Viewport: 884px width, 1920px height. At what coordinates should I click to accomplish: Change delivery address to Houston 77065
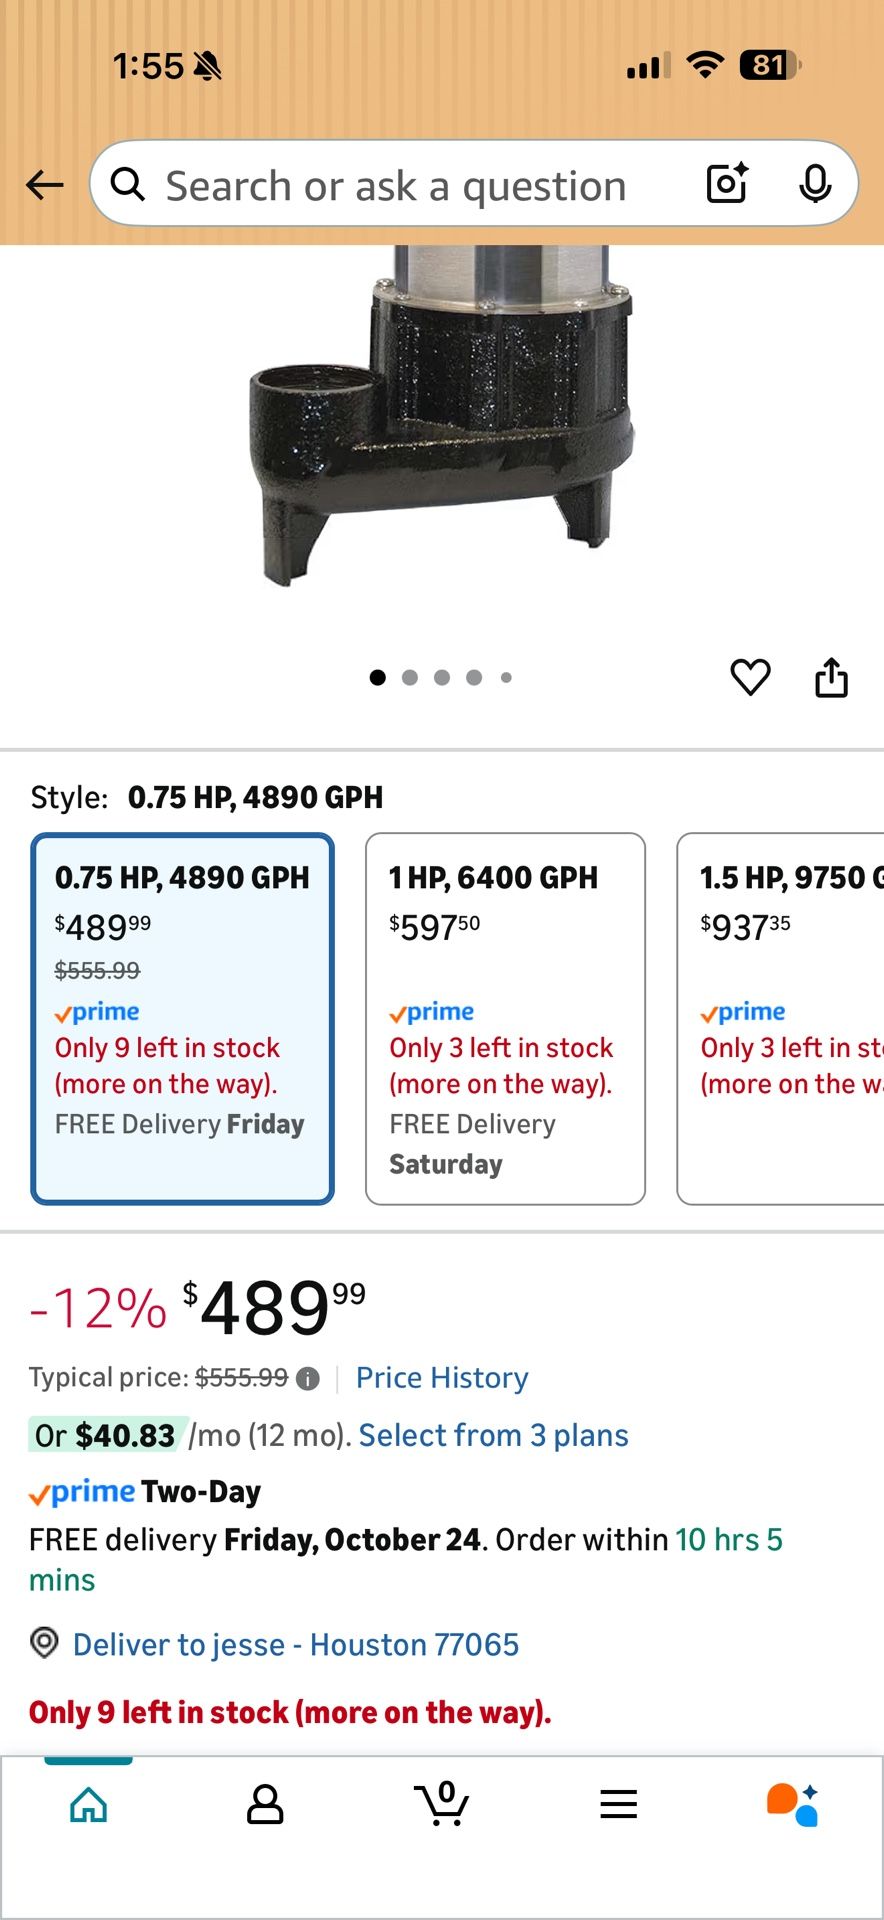pos(295,1645)
